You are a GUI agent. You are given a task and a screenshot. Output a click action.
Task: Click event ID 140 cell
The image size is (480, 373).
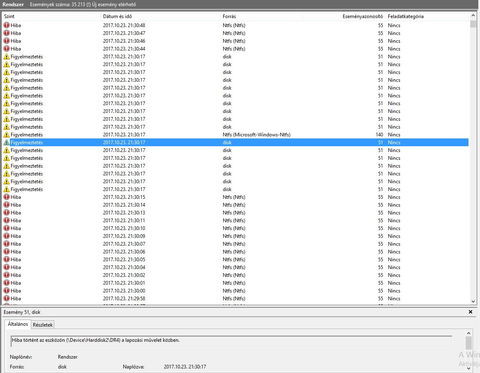[x=379, y=135]
